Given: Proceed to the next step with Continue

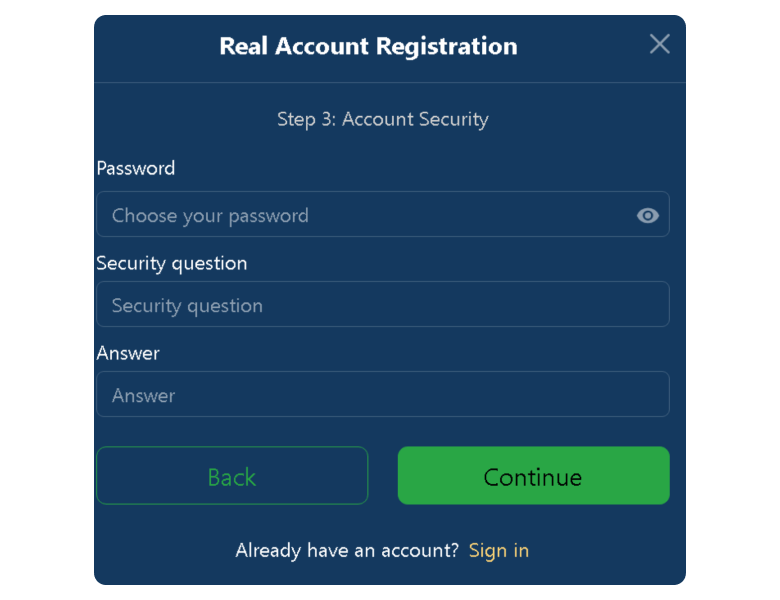Looking at the screenshot, I should [533, 476].
